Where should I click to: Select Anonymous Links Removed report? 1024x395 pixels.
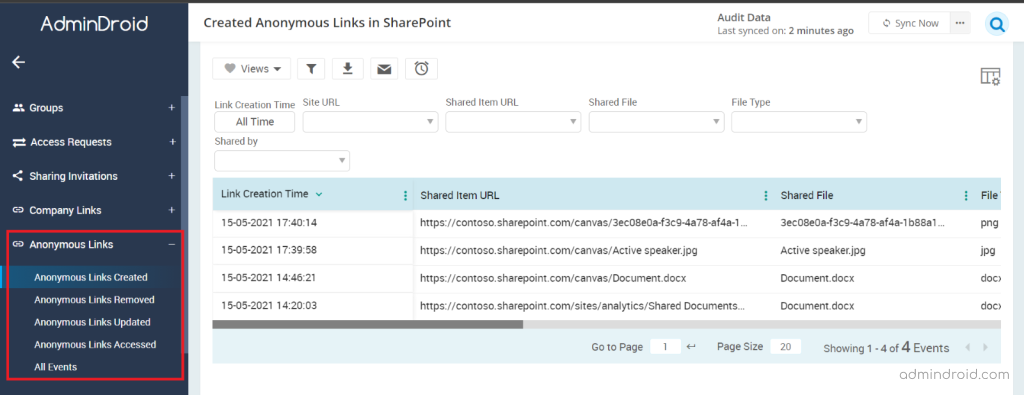coord(94,300)
